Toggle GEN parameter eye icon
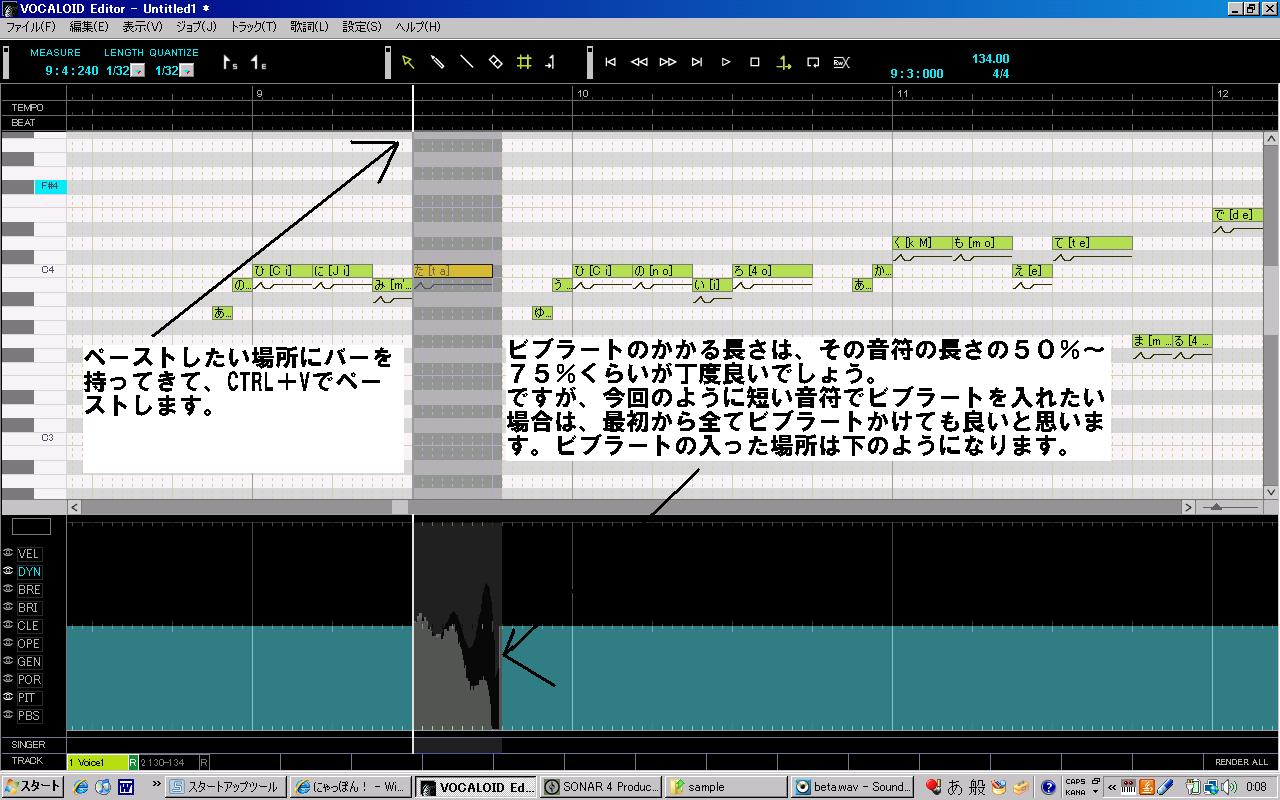 (x=8, y=661)
